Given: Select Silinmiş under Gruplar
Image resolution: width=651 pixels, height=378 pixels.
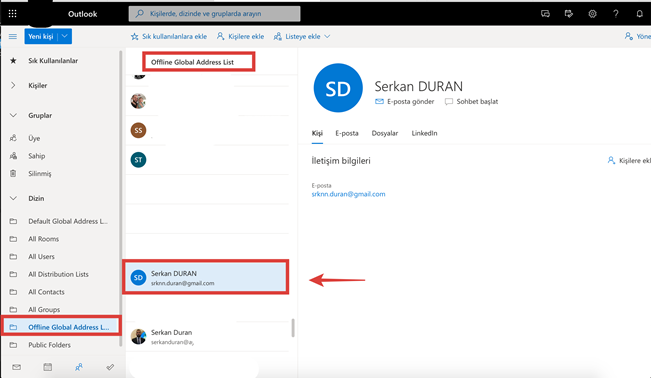Looking at the screenshot, I should pyautogui.click(x=39, y=174).
